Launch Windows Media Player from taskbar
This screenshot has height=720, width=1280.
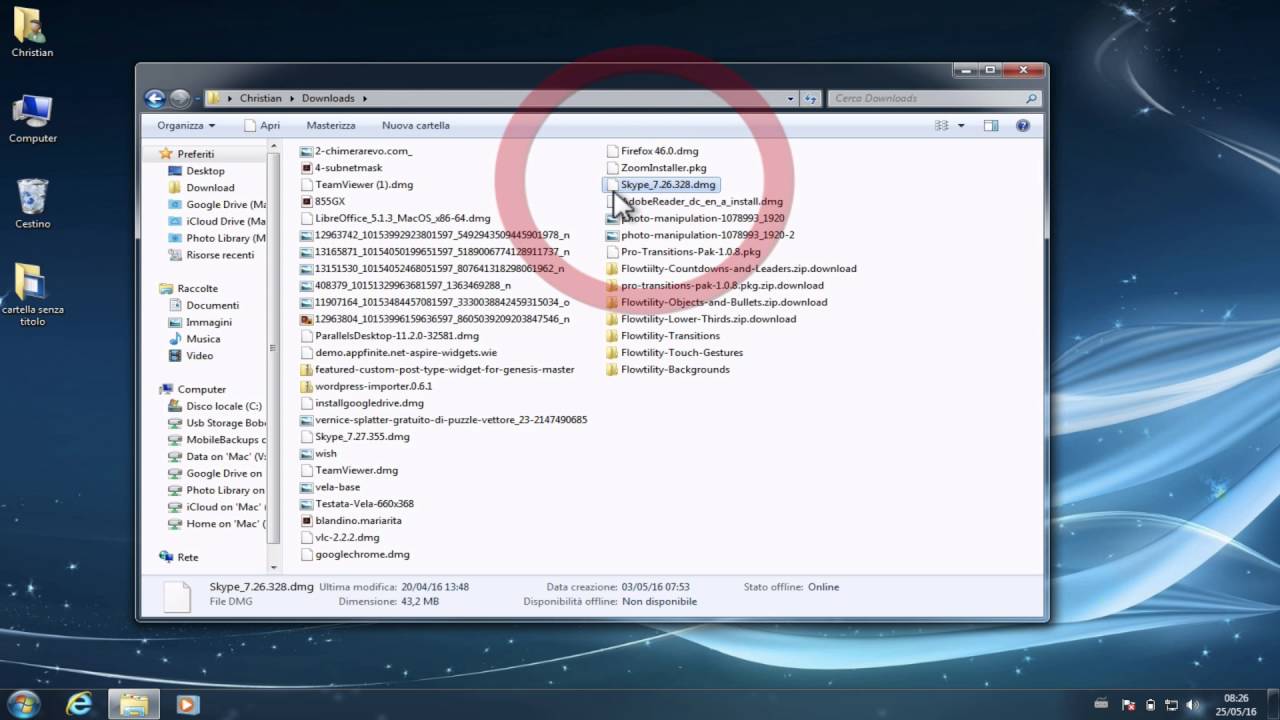(187, 704)
